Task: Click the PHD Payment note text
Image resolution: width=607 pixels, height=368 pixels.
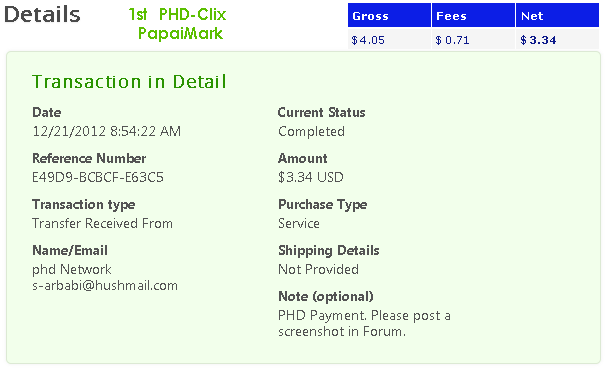Action: click(364, 323)
